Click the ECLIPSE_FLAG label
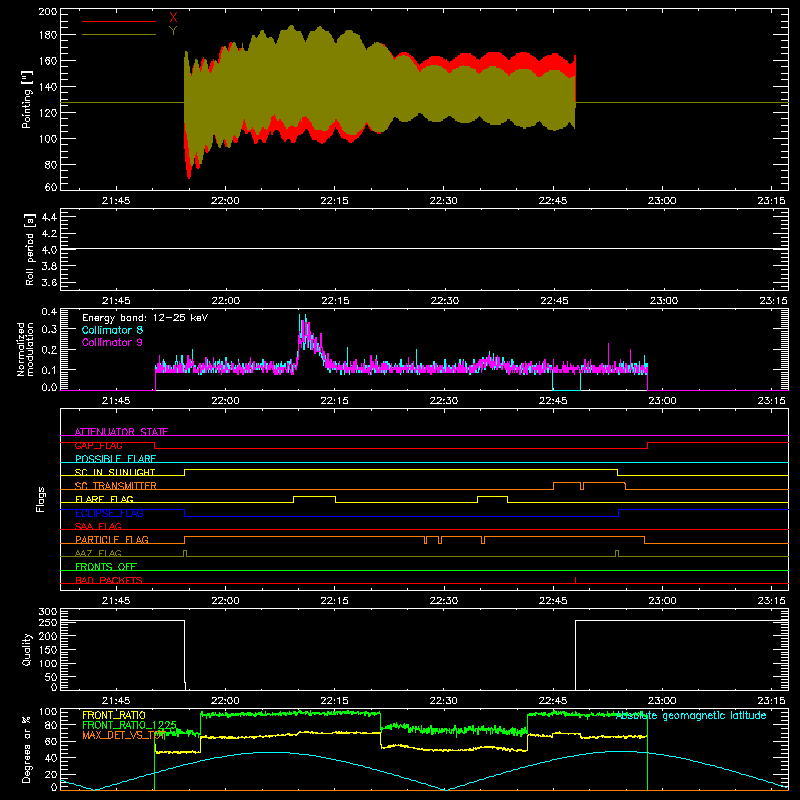Screen dimensions: 800x800 (109, 513)
